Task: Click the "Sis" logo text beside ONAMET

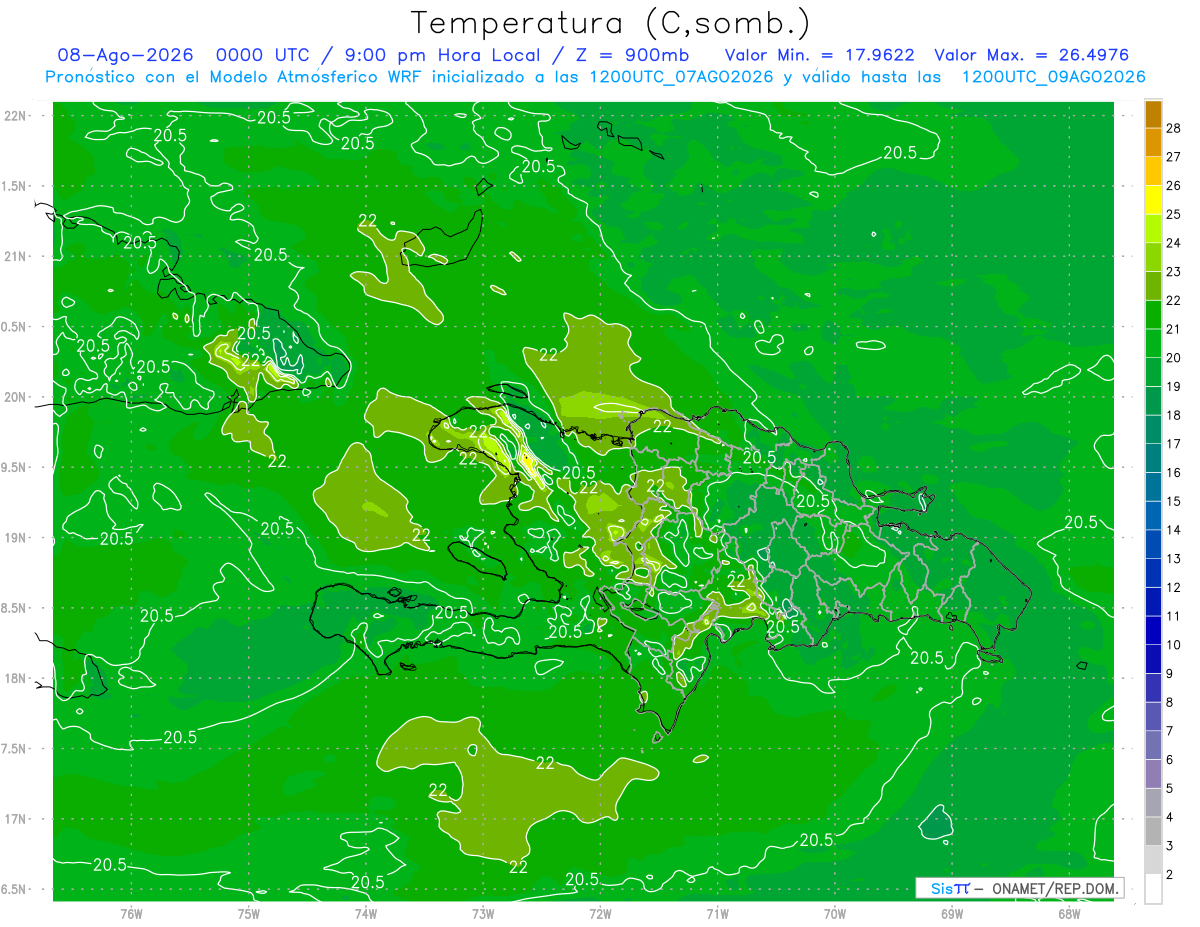Action: pyautogui.click(x=941, y=888)
